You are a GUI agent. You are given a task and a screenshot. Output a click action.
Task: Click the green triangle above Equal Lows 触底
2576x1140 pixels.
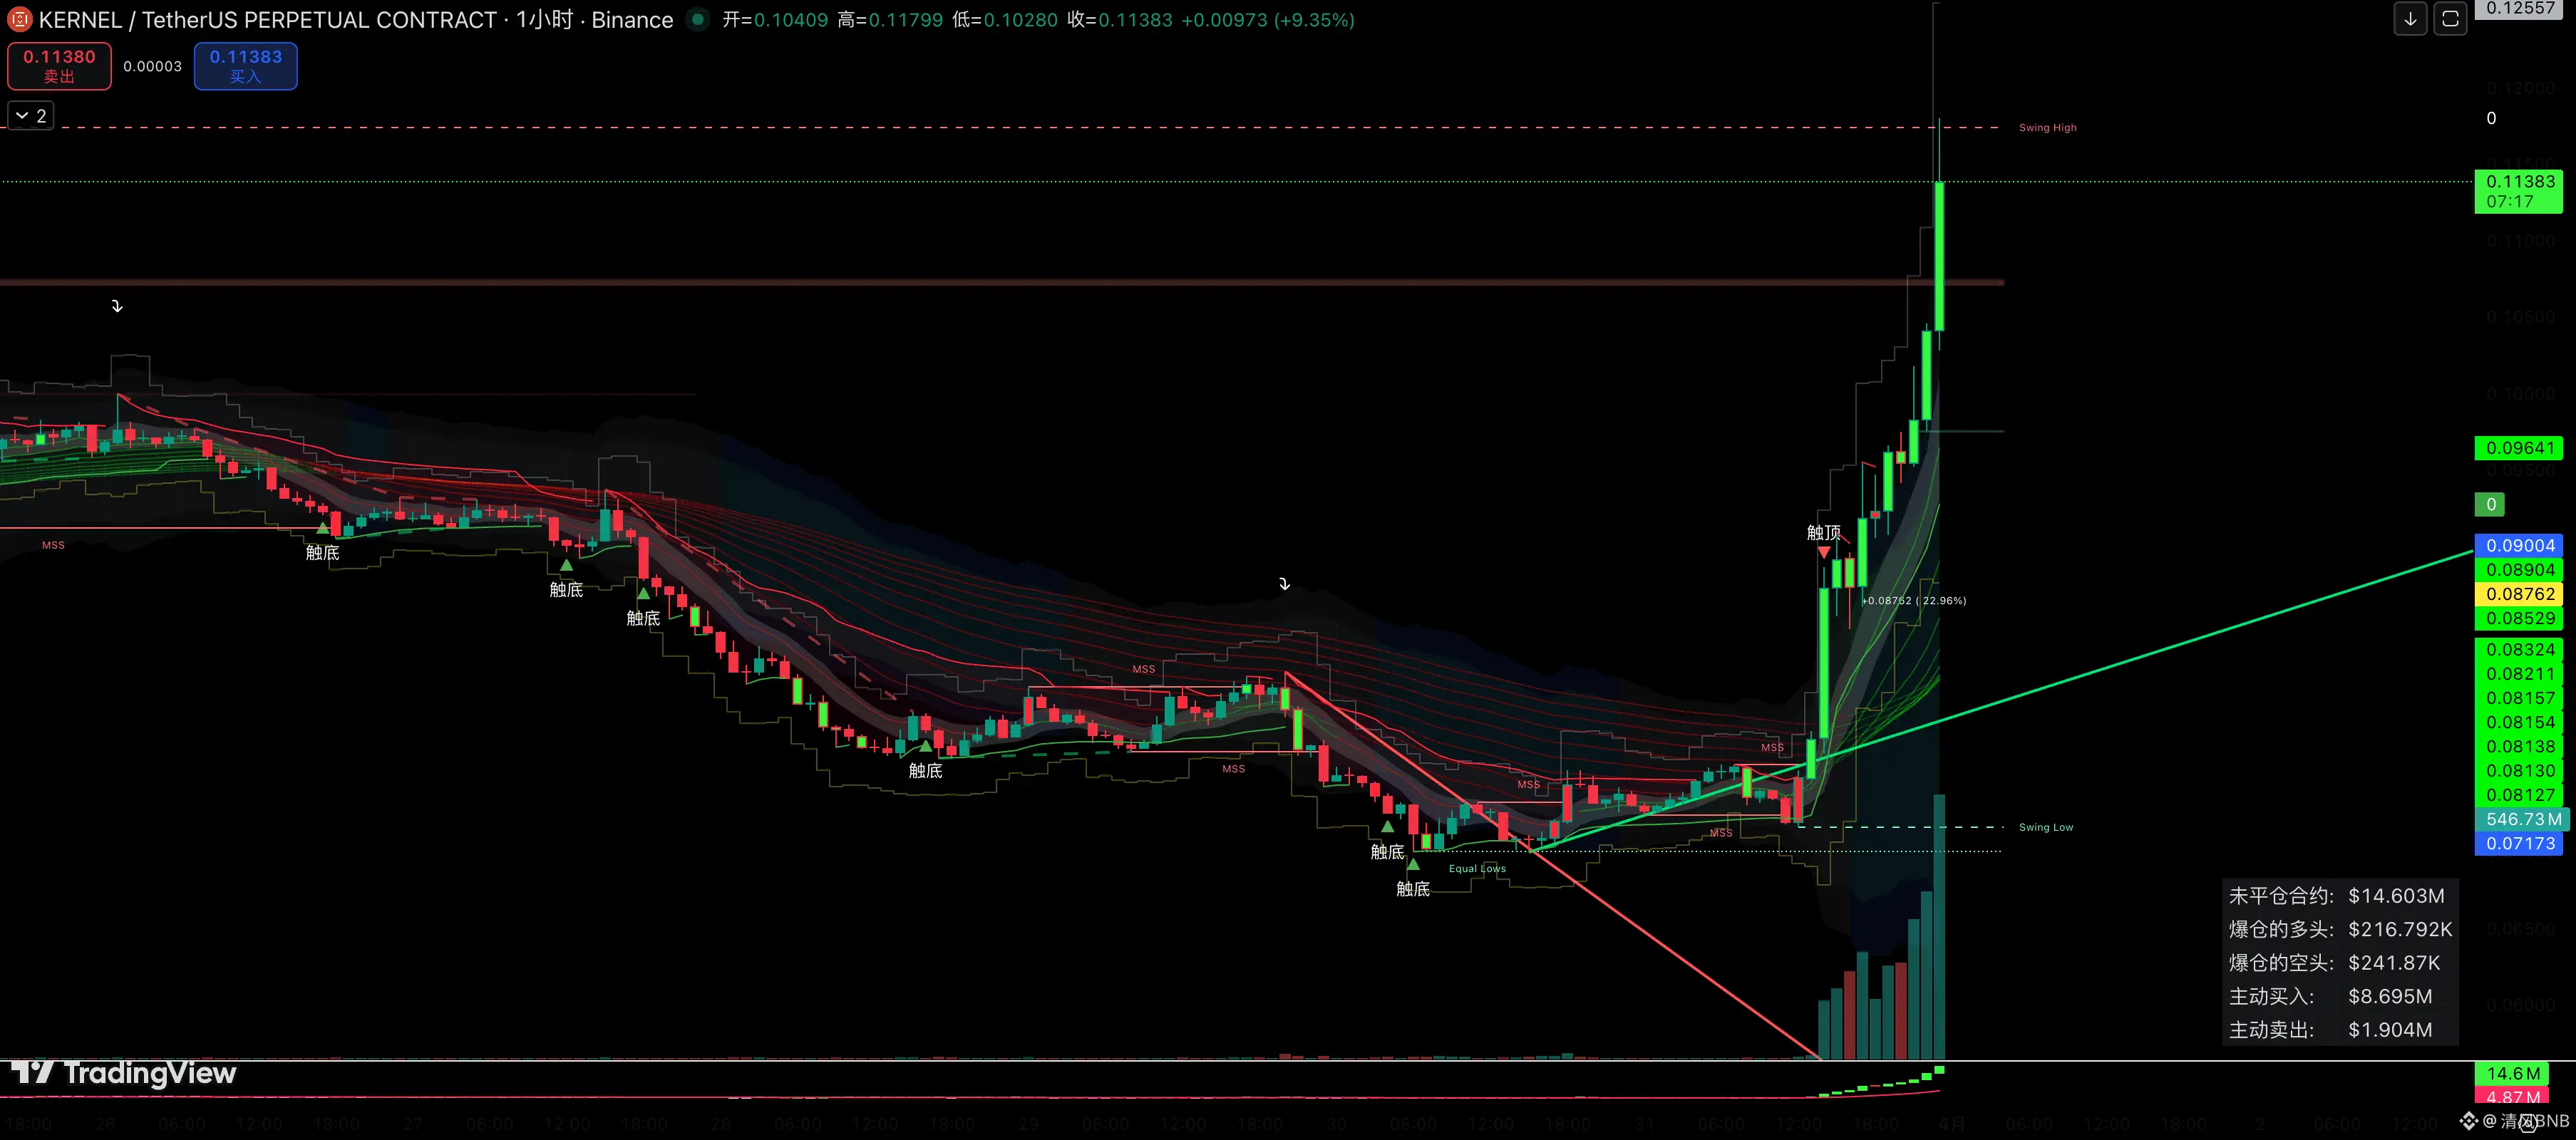pos(1413,865)
